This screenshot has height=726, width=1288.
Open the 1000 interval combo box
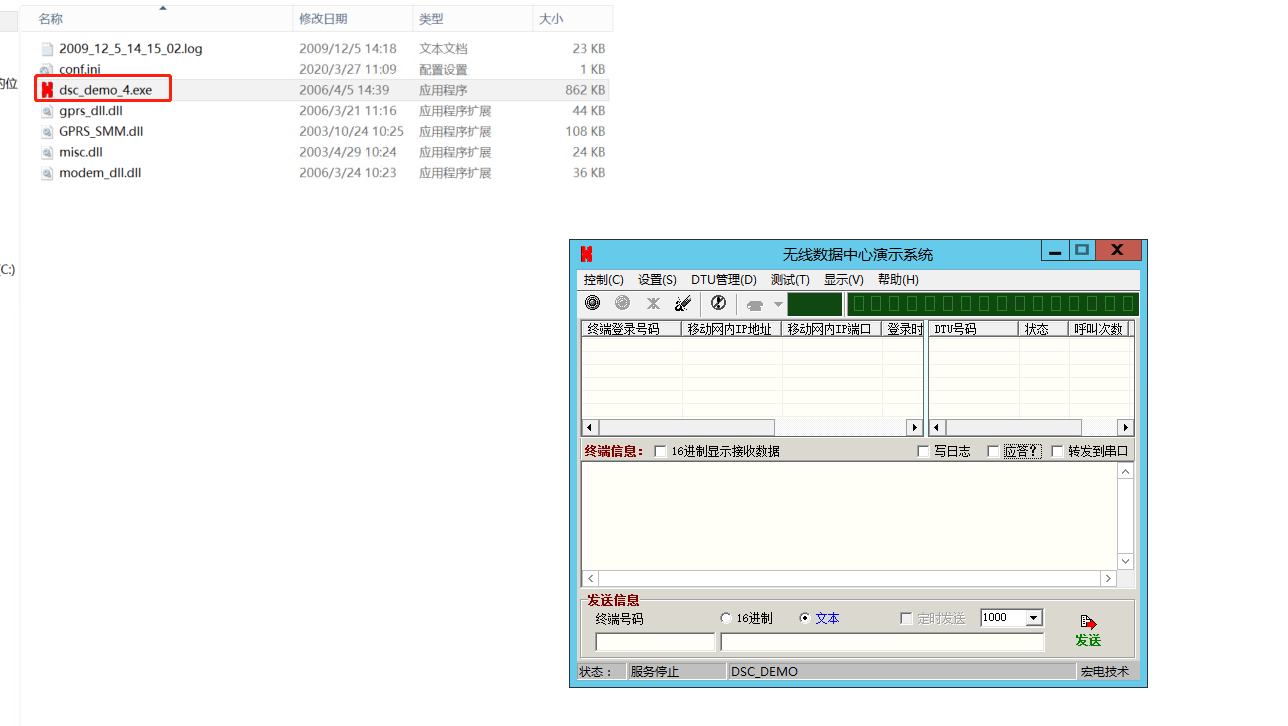(x=1034, y=618)
